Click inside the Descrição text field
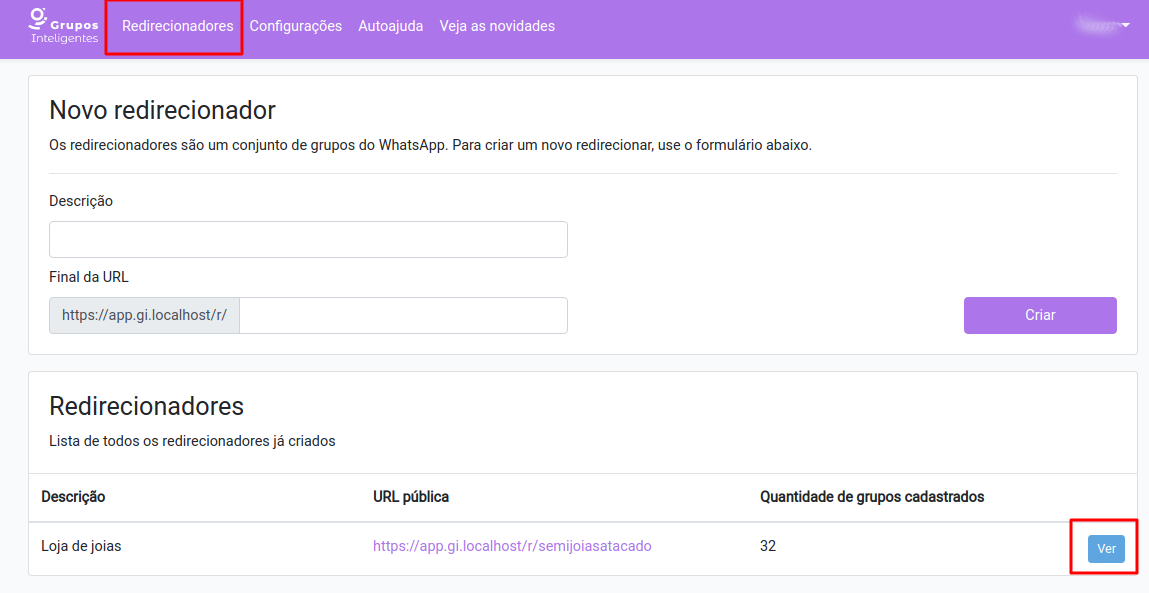The width and height of the screenshot is (1149, 593). pos(308,239)
